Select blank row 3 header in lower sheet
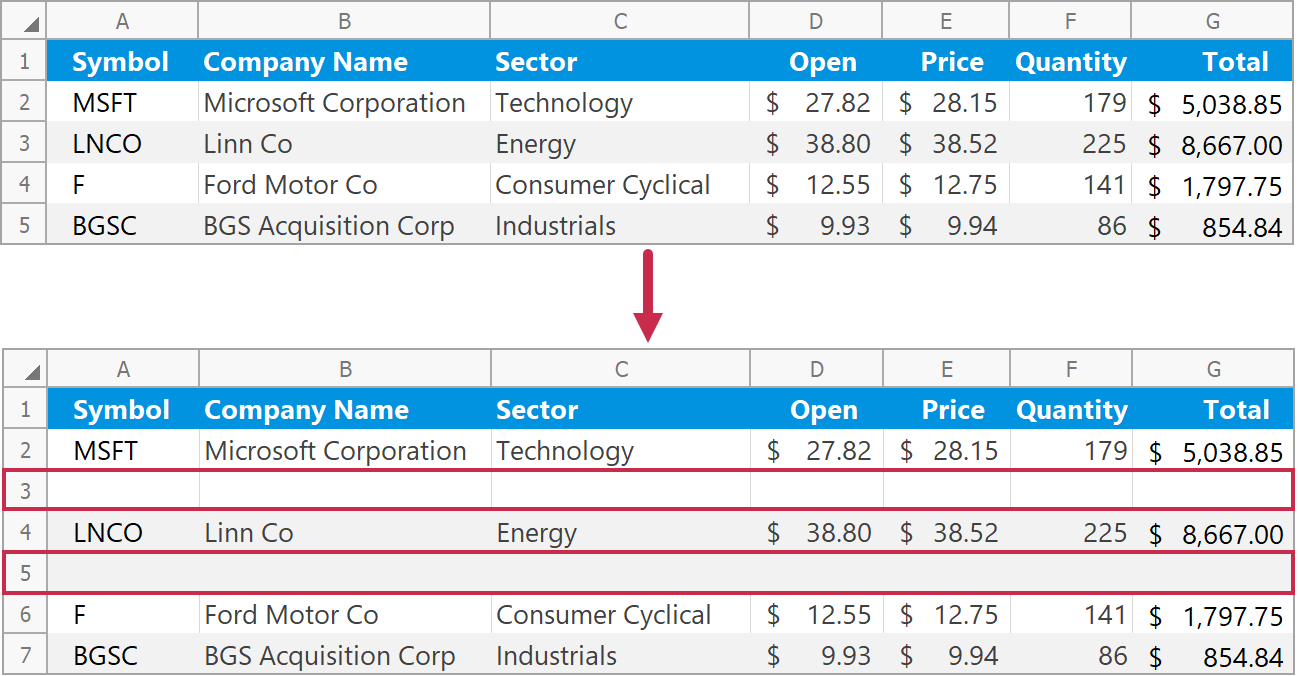 coord(26,491)
